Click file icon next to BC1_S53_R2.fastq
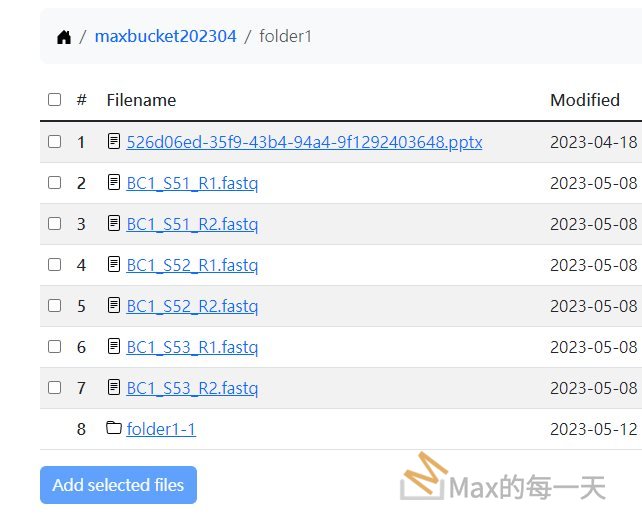 point(114,387)
